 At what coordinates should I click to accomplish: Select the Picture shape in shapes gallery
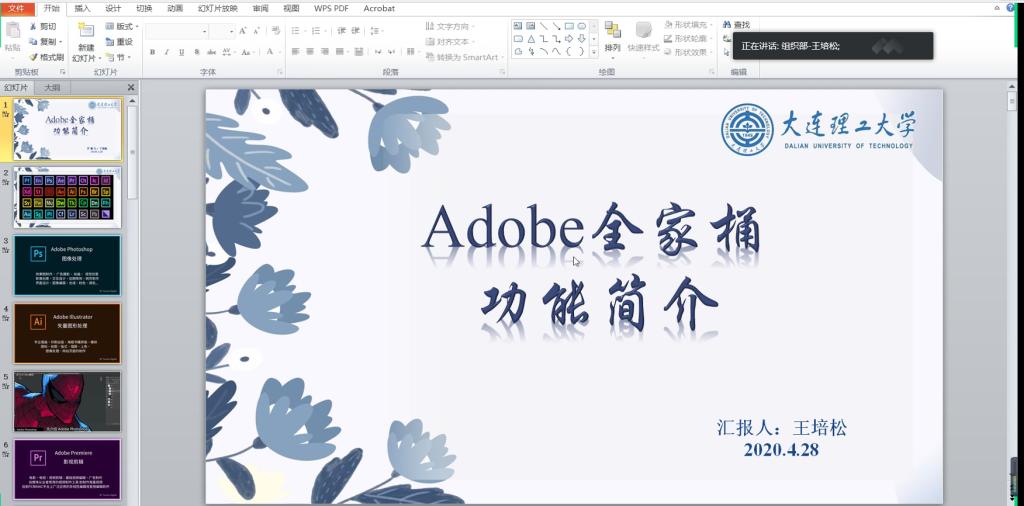pyautogui.click(x=531, y=26)
